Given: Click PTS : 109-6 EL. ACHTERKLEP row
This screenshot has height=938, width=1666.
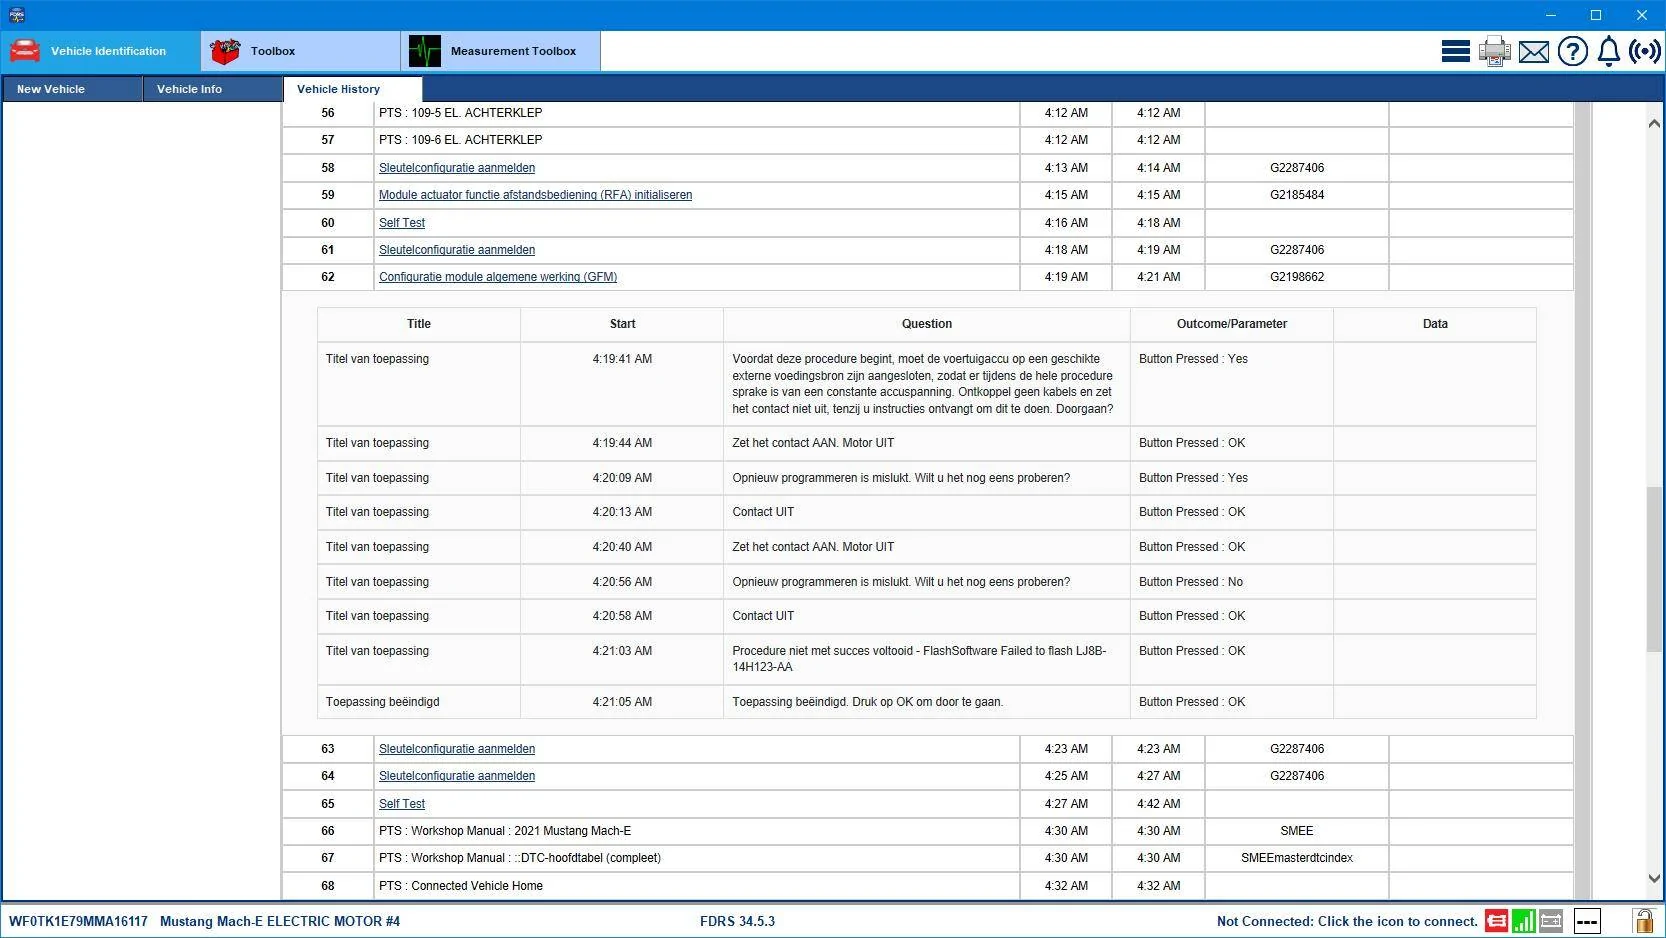Looking at the screenshot, I should tap(696, 140).
